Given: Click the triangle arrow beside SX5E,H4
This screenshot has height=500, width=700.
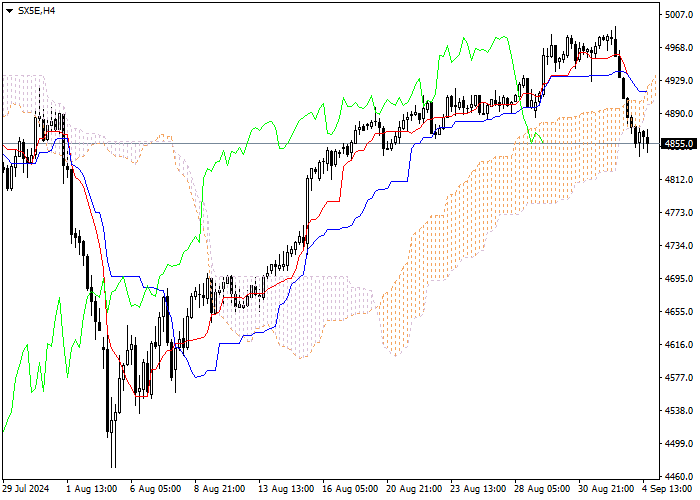Looking at the screenshot, I should (9, 11).
